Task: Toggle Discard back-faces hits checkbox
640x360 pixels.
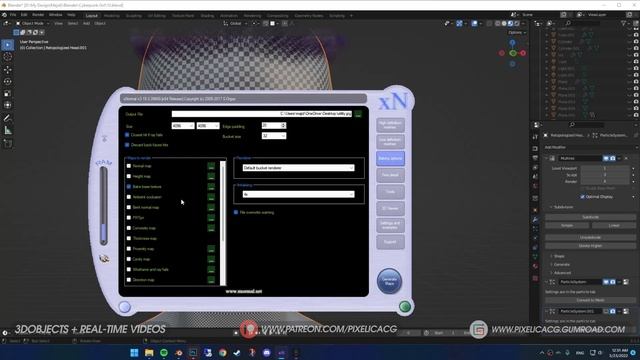Action: click(x=127, y=145)
